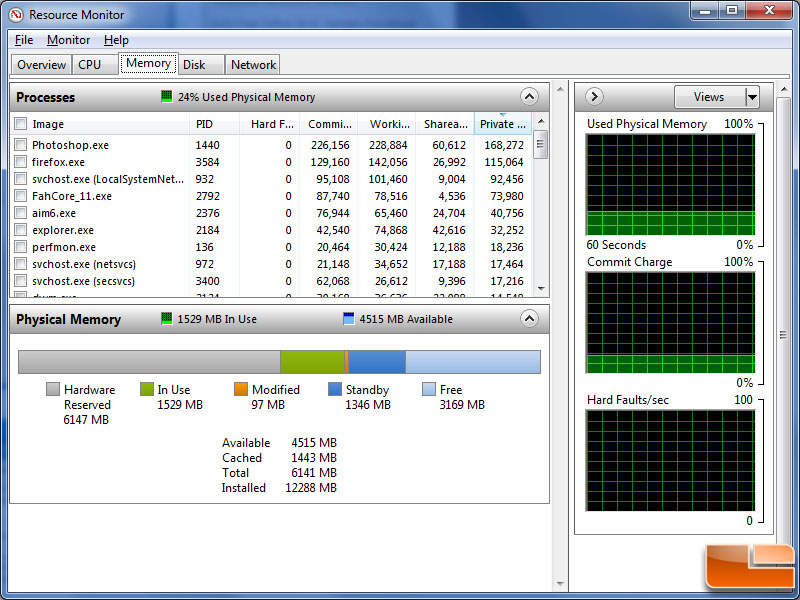
Task: Click the orange Modified legend swatch
Action: [241, 390]
